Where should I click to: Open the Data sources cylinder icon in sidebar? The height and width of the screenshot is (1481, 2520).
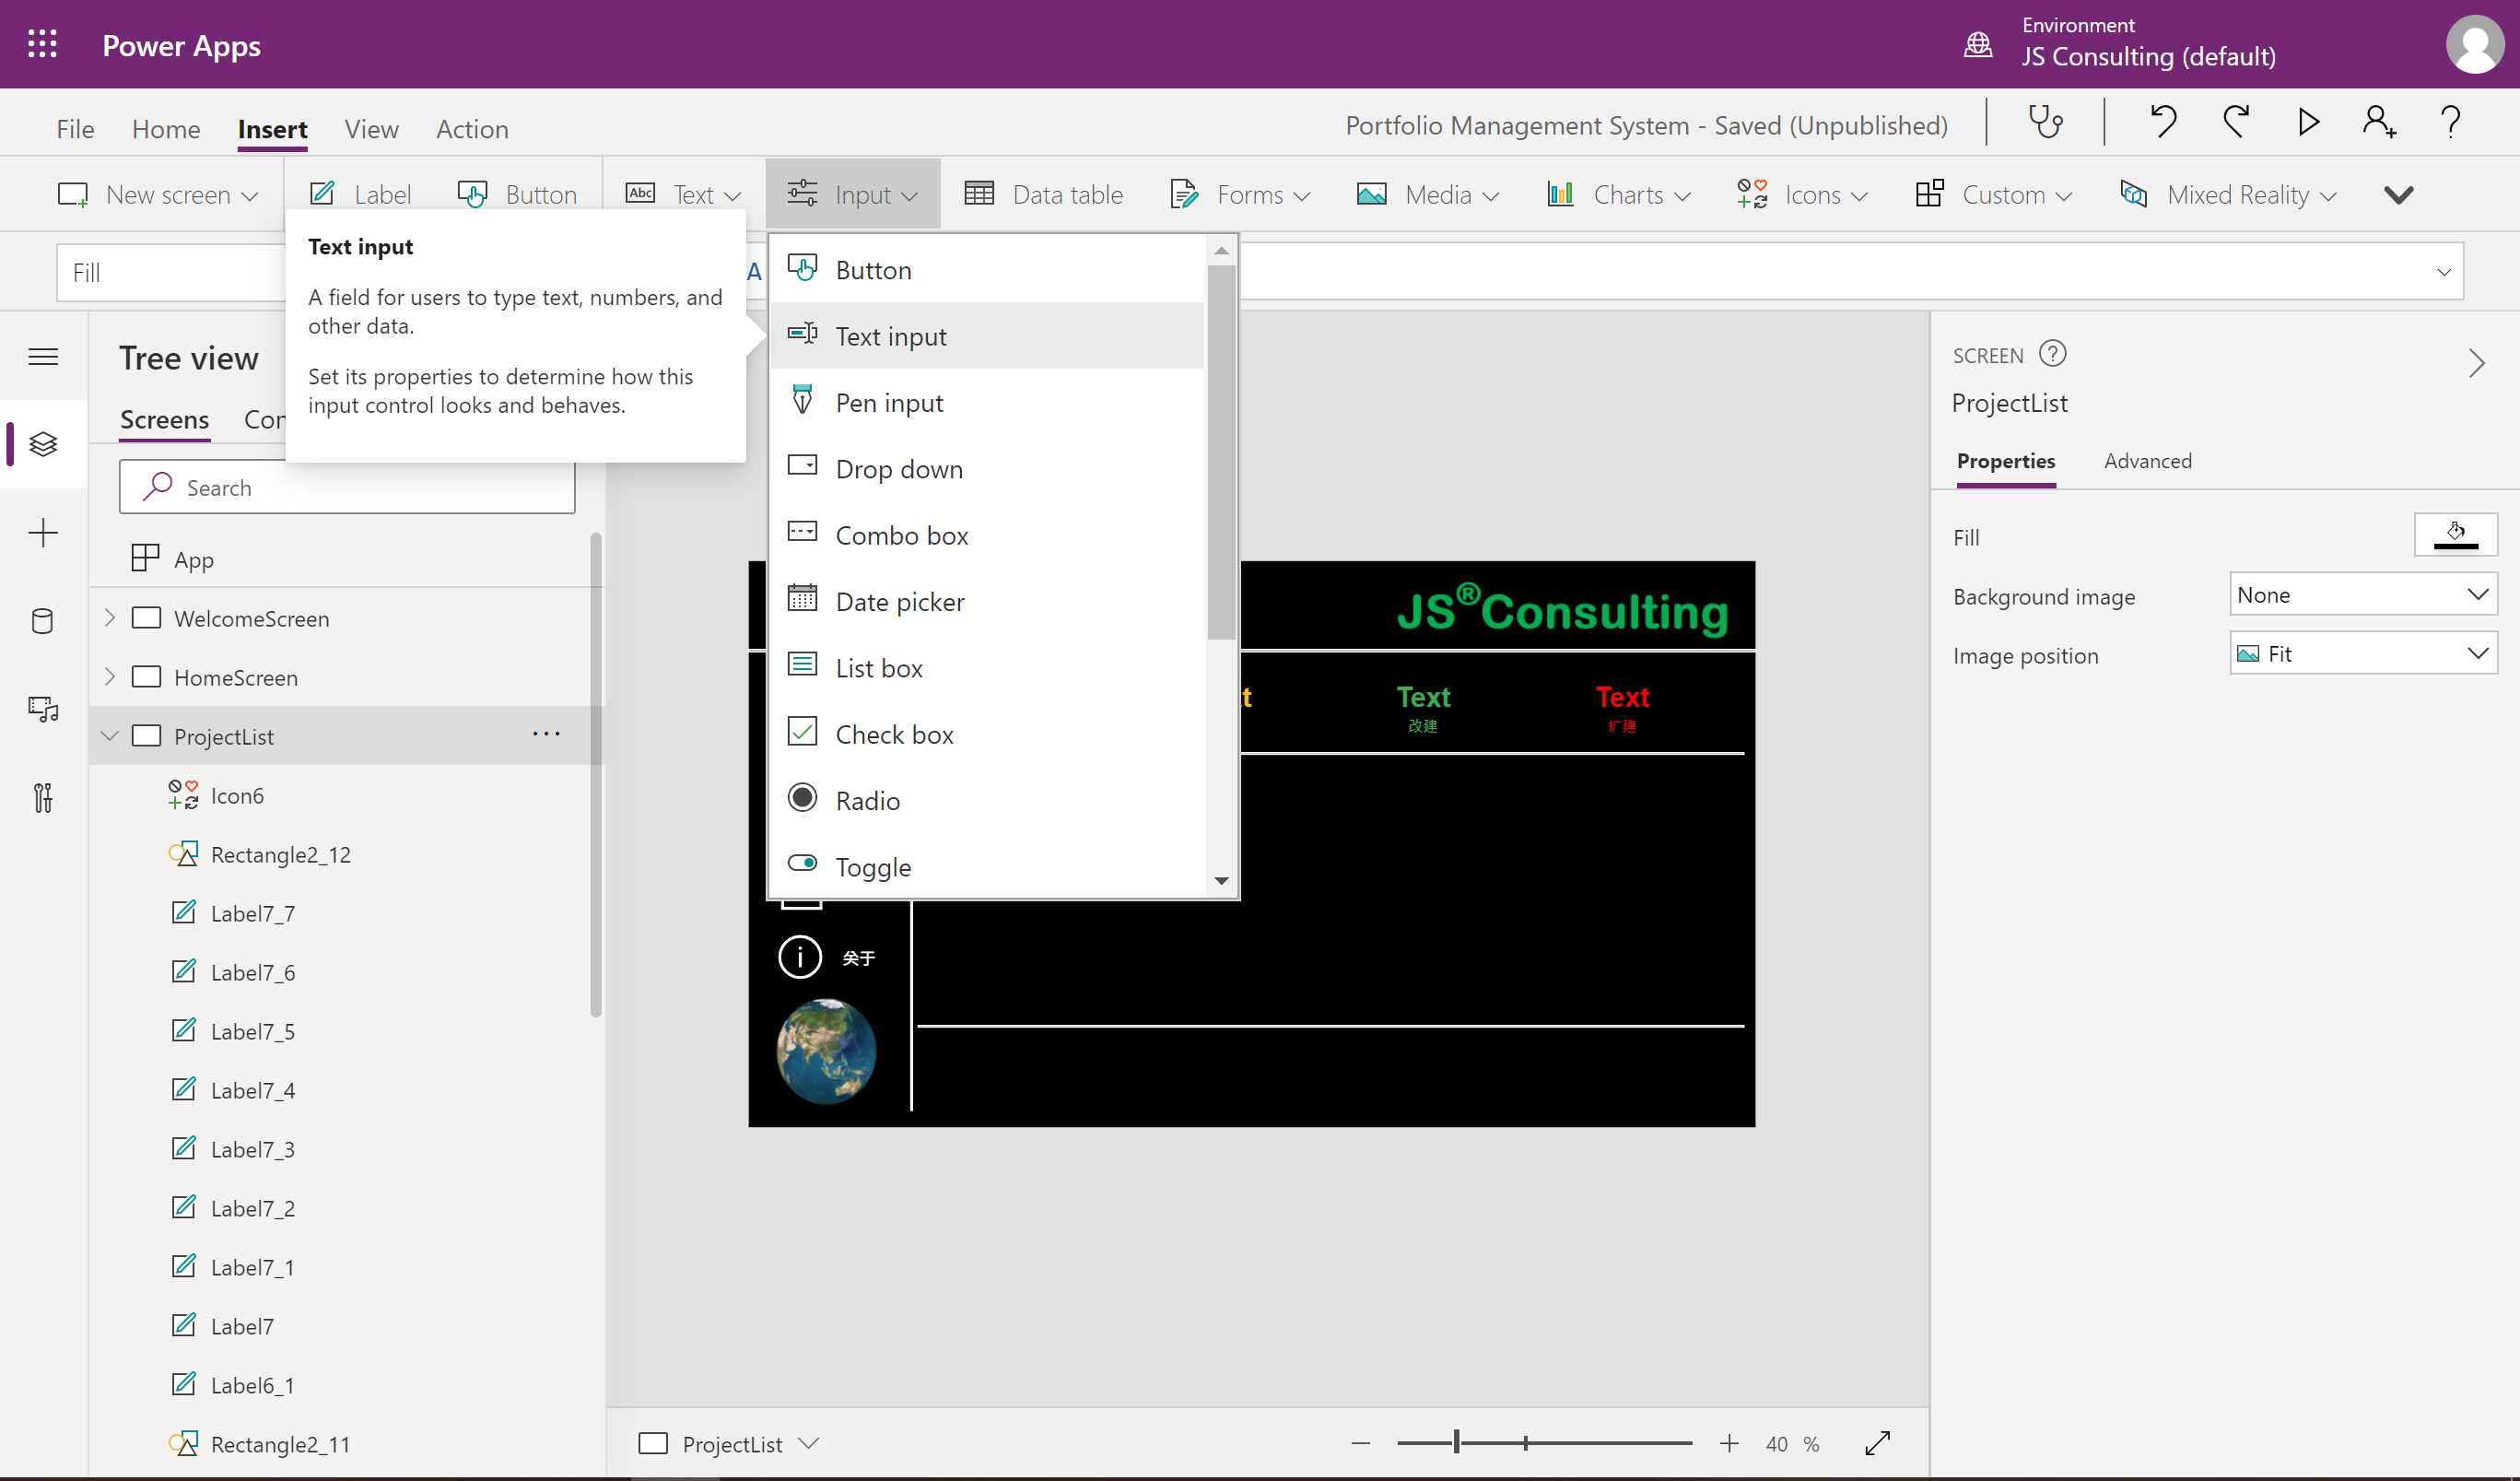(43, 621)
